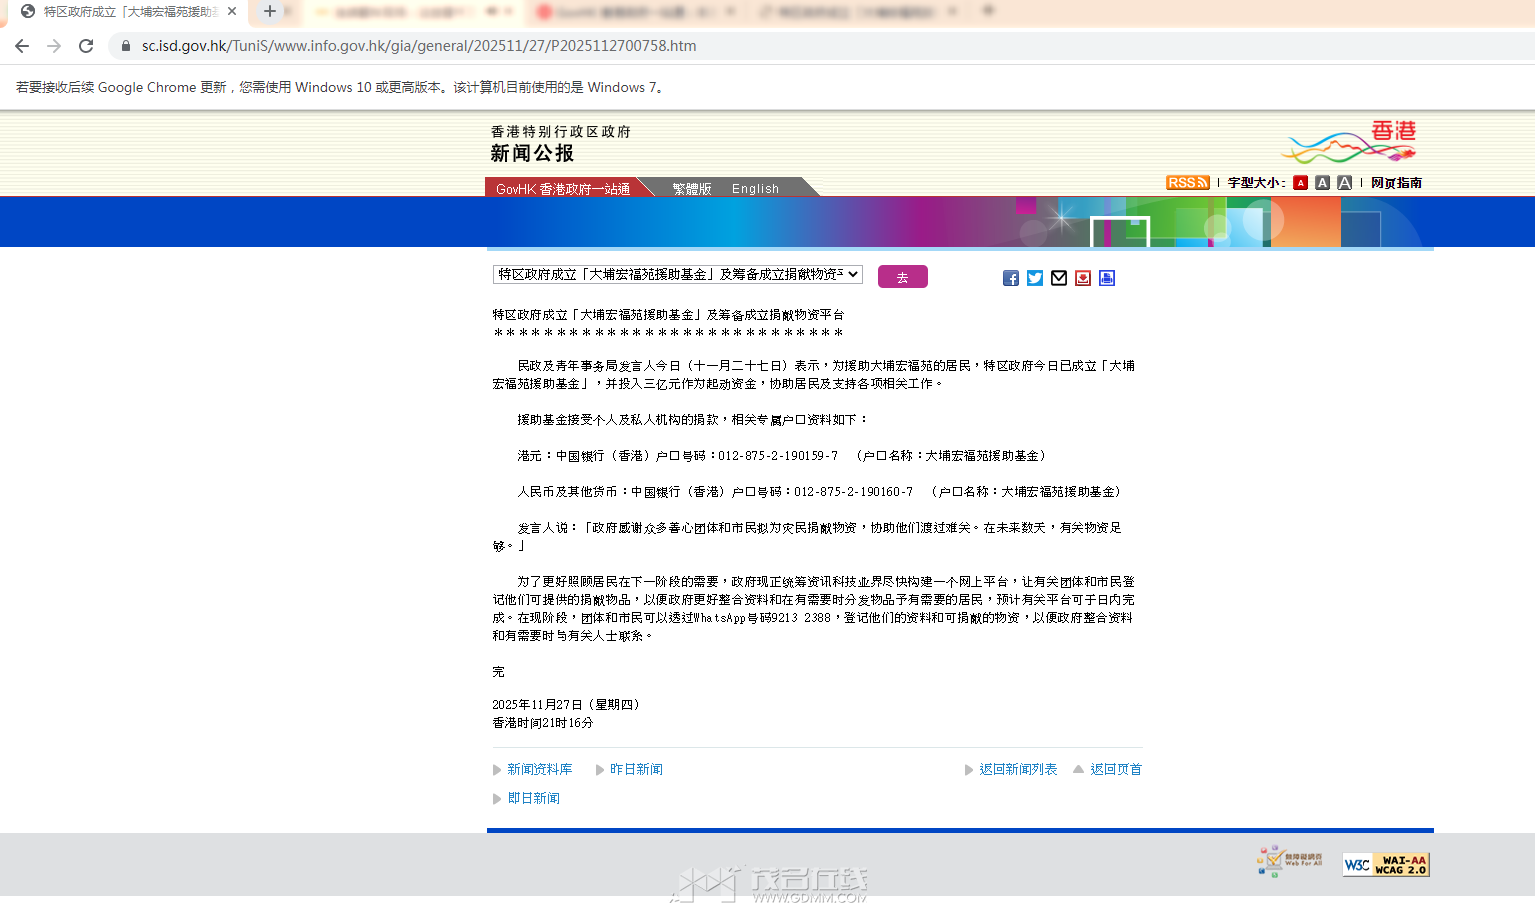Open the W3C WAI-AA WCAG badge
Viewport: 1535px width, 908px height.
tap(1385, 864)
